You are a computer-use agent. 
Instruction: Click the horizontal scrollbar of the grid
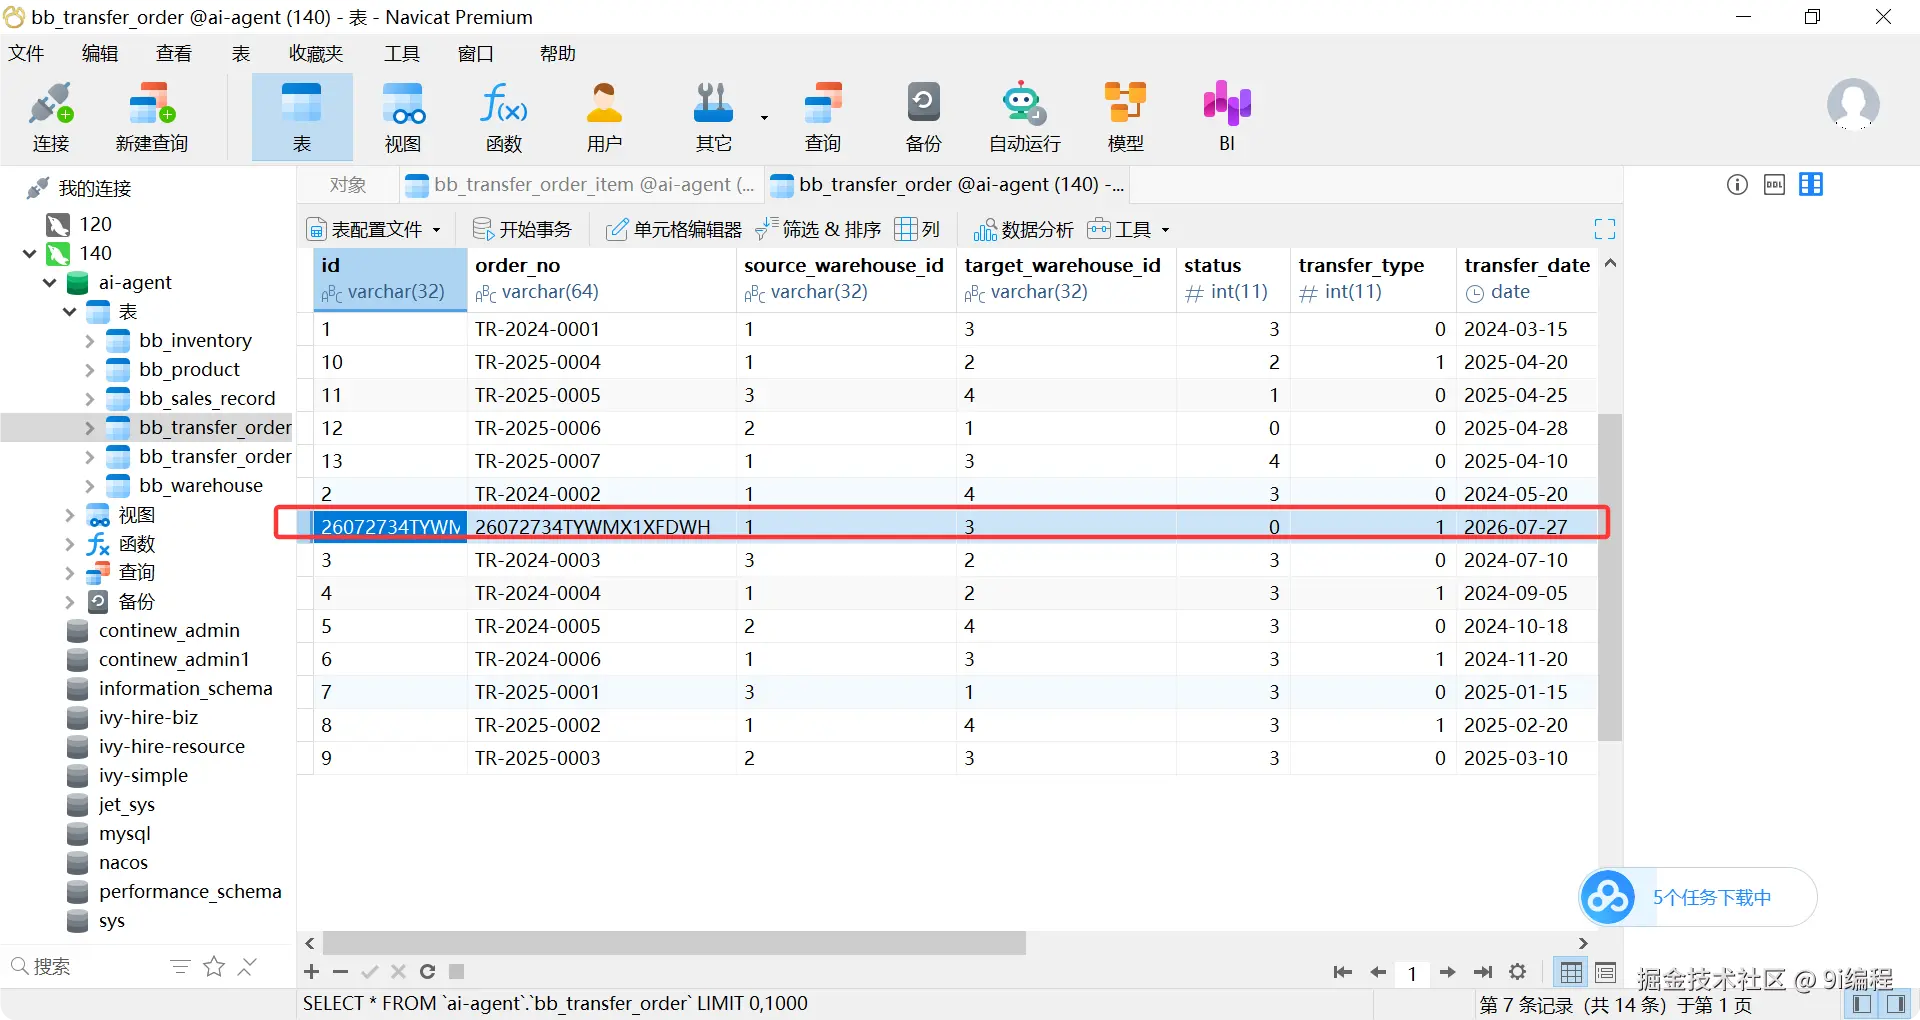click(674, 943)
